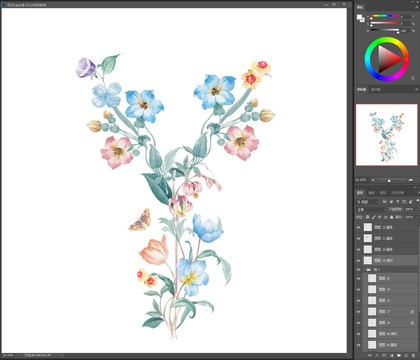The image size is (420, 360).
Task: Click the lock position icon
Action: pos(380,217)
